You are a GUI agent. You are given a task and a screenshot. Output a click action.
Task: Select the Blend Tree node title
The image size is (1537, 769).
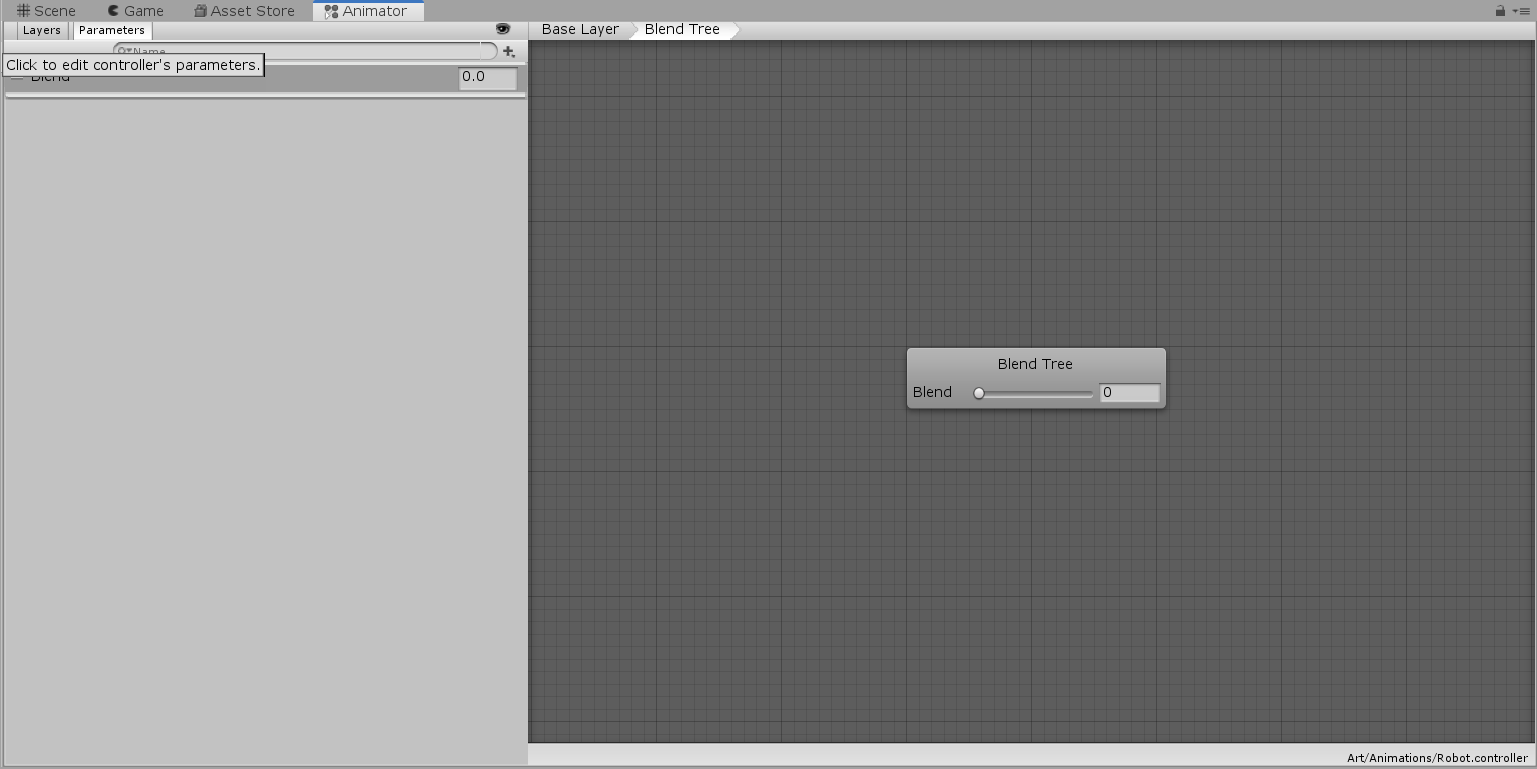tap(1035, 364)
